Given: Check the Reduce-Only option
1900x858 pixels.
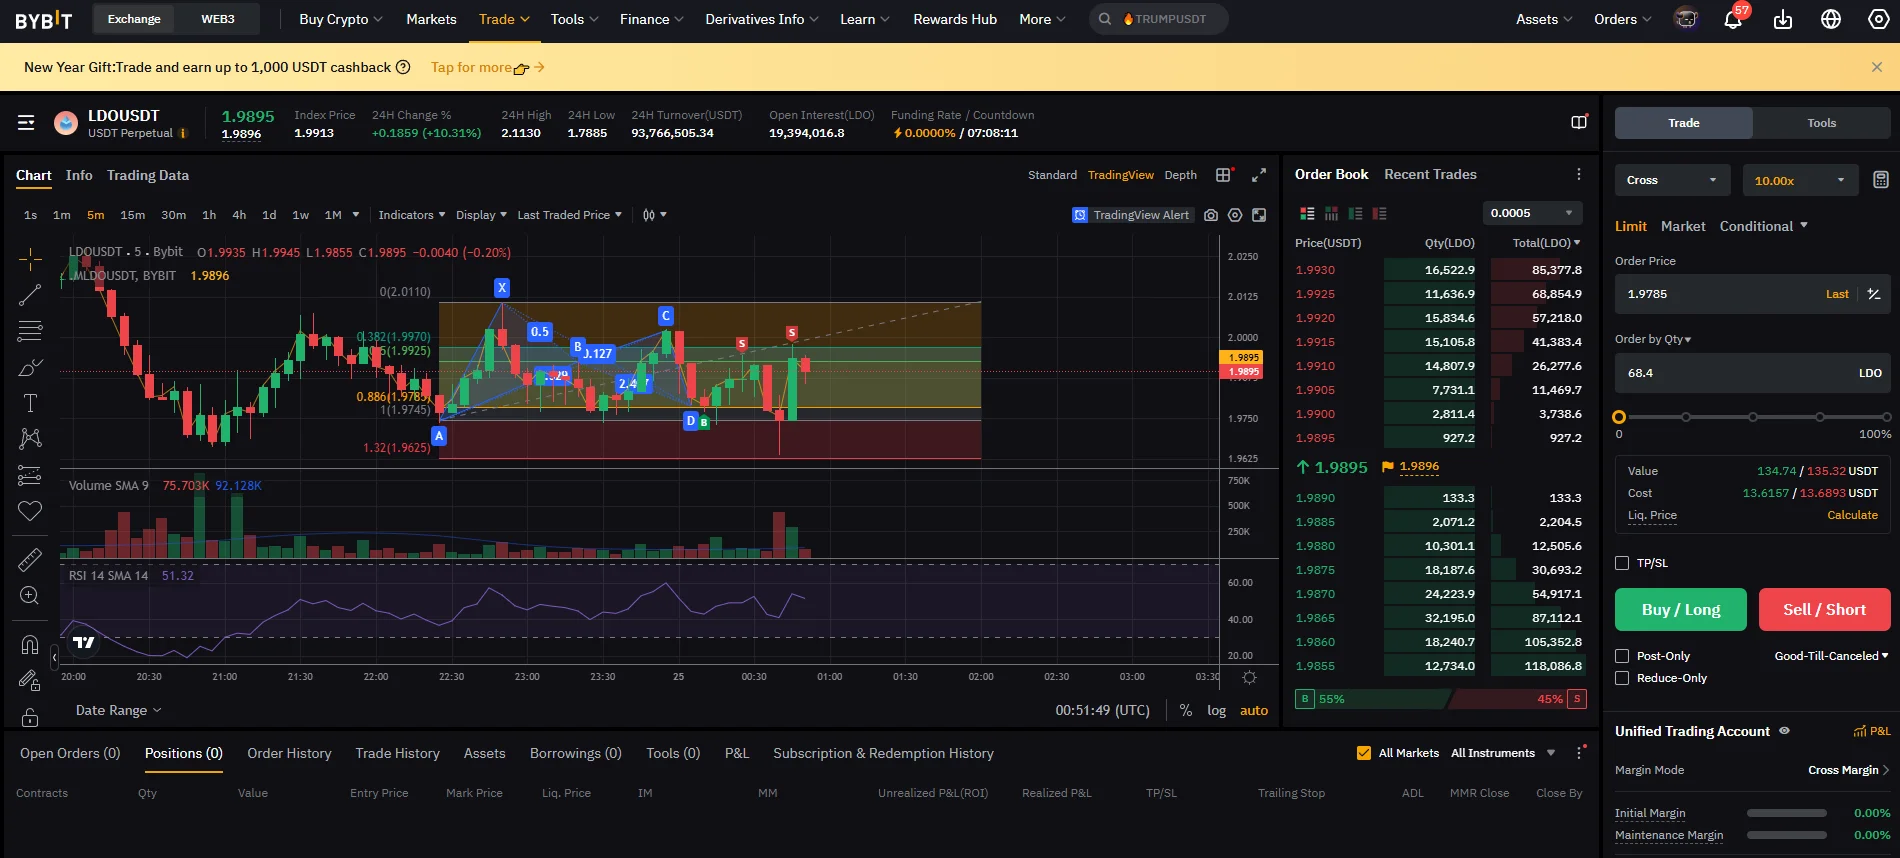Looking at the screenshot, I should 1622,678.
